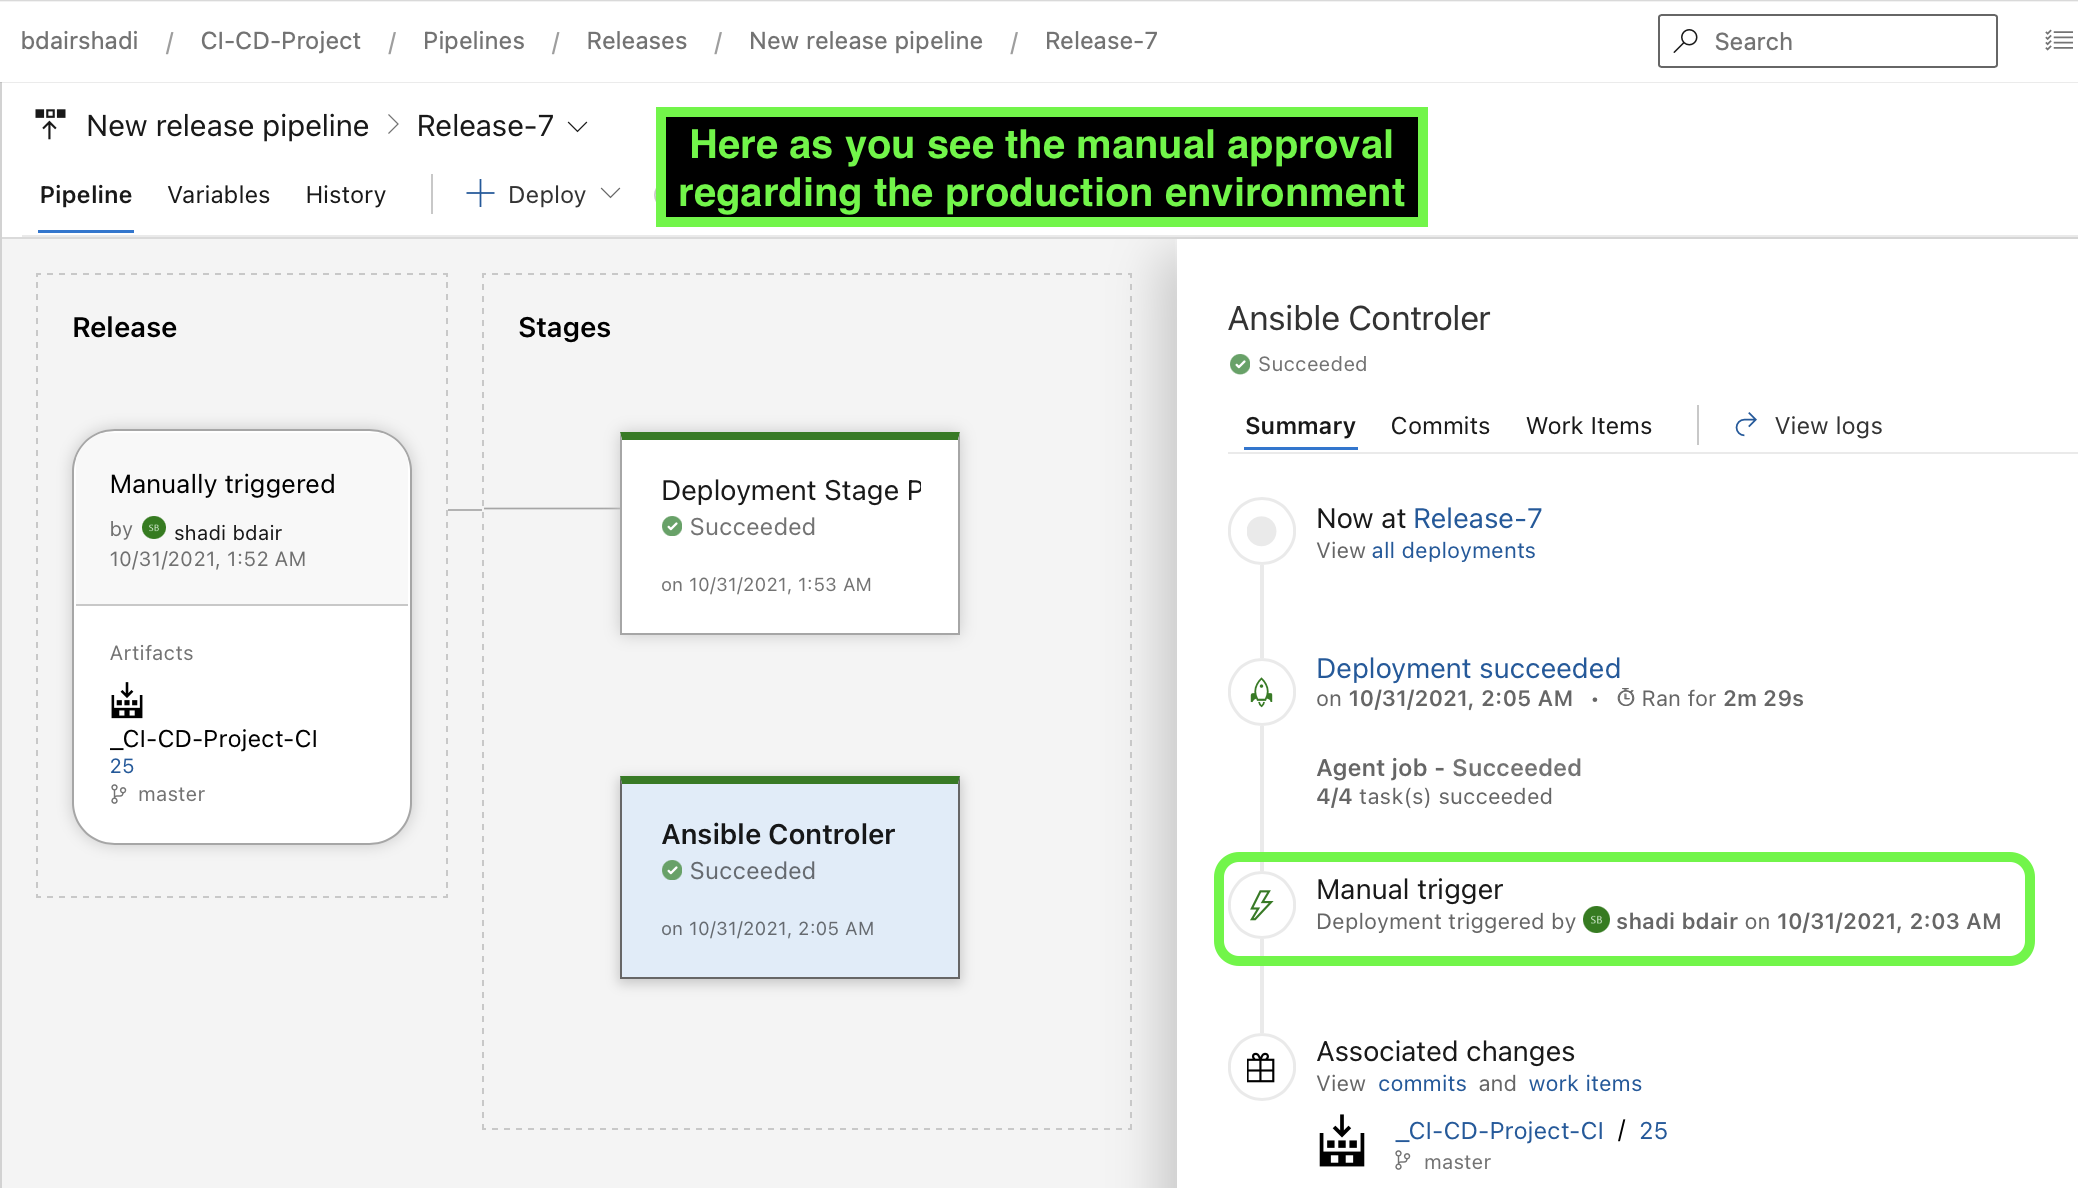Image resolution: width=2078 pixels, height=1188 pixels.
Task: Click the list icon next to the search box
Action: 2058,41
